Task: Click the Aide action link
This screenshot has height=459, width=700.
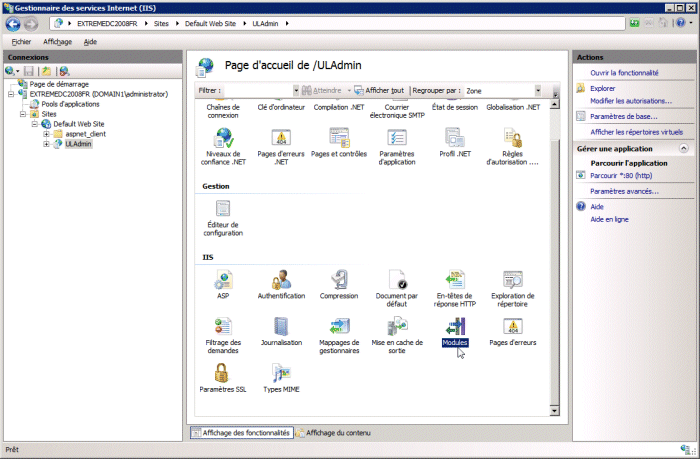Action: tap(597, 207)
